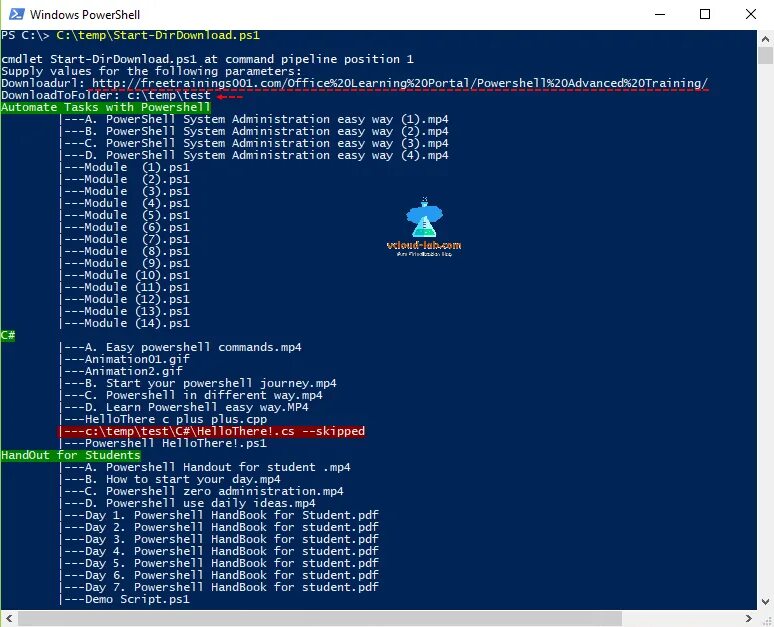Click 'D. Learn Powershell easy way.MP4'

196,407
